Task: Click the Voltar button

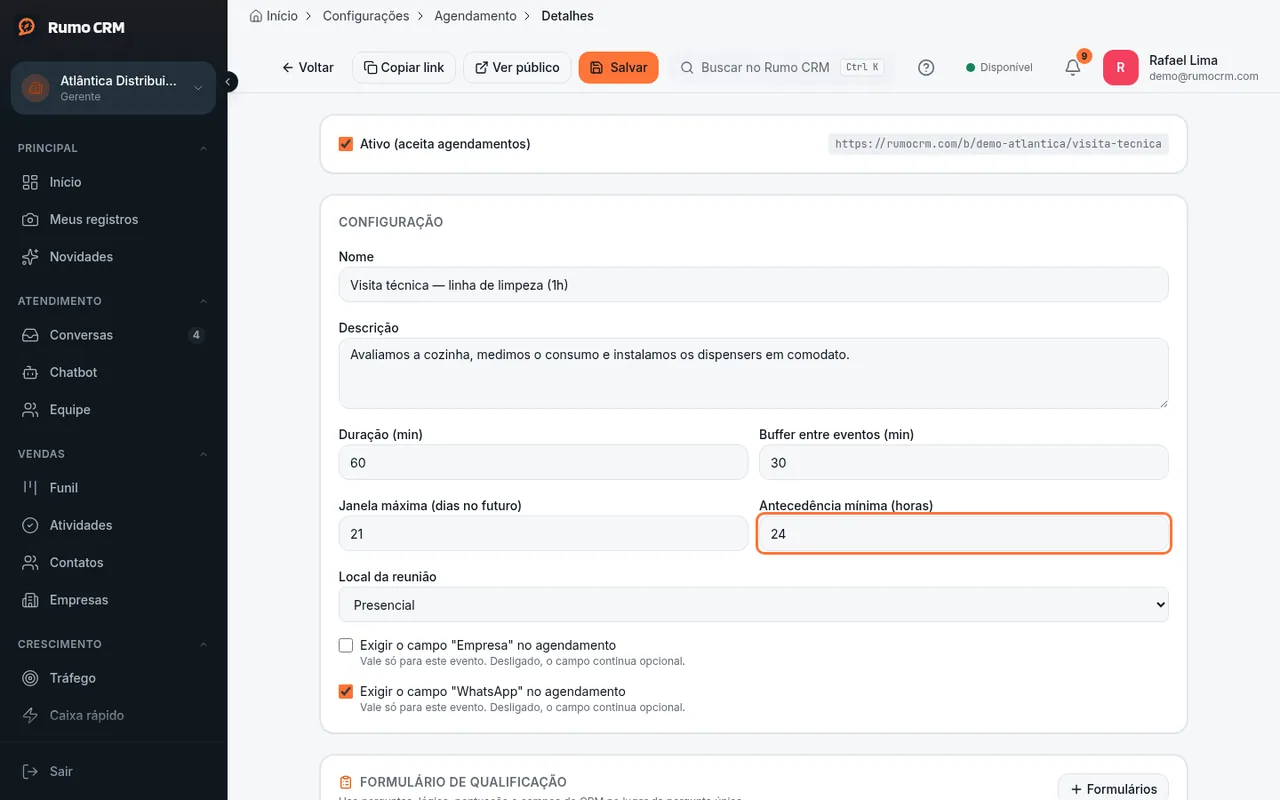Action: tap(308, 68)
